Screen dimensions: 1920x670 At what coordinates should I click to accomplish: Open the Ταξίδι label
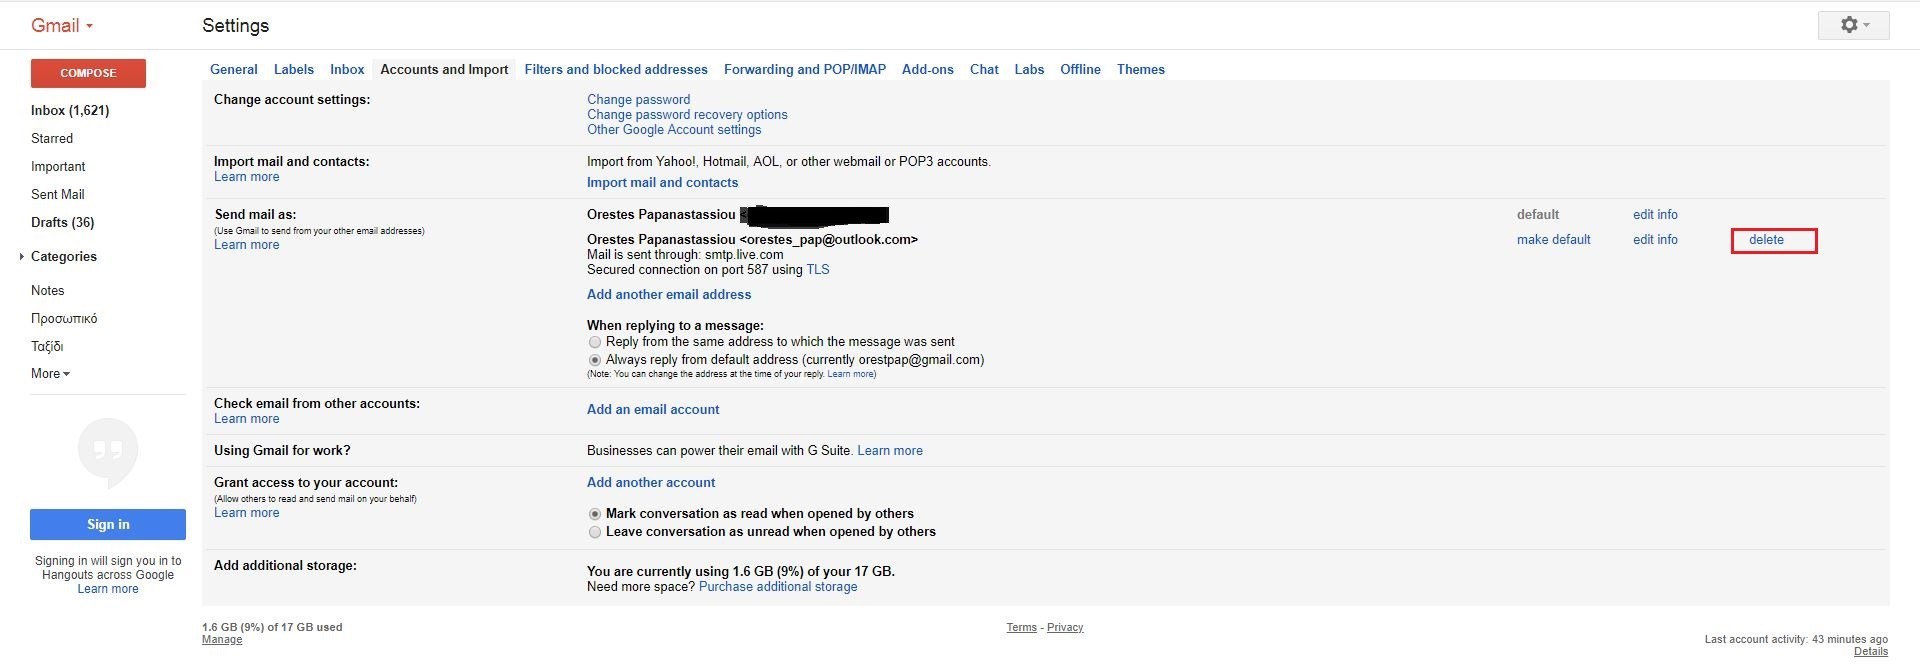tap(47, 346)
